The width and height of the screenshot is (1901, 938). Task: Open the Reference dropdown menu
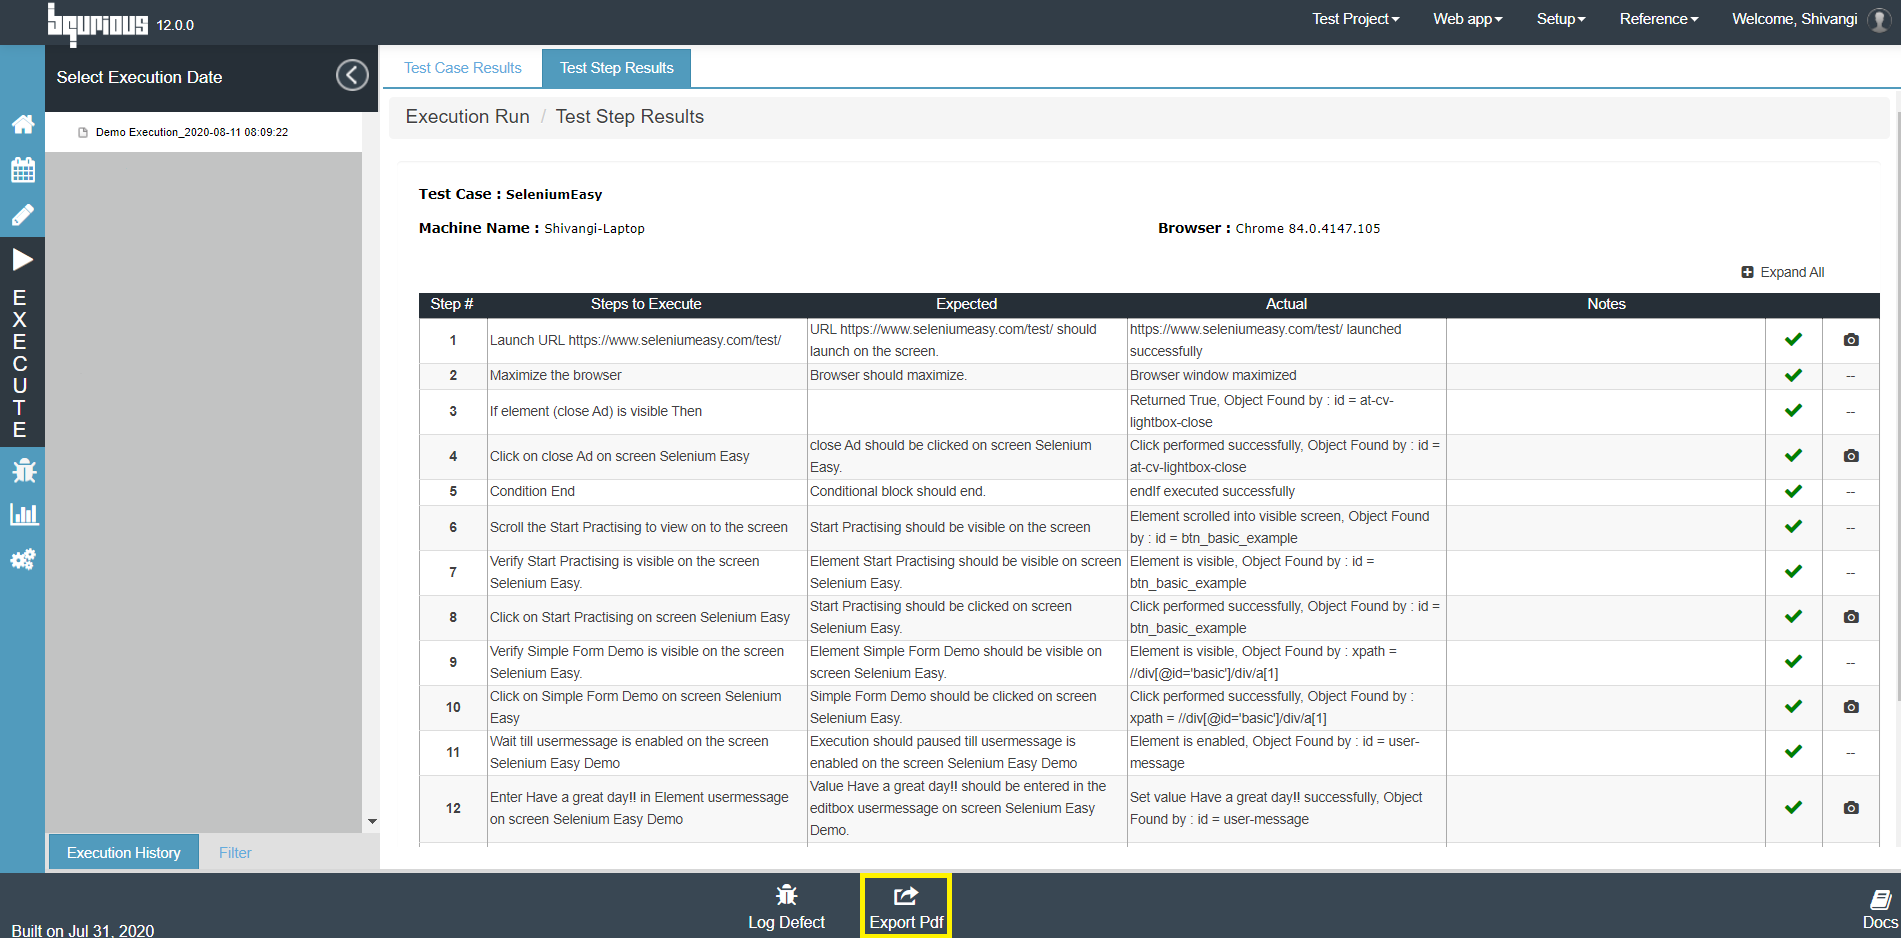point(1659,19)
